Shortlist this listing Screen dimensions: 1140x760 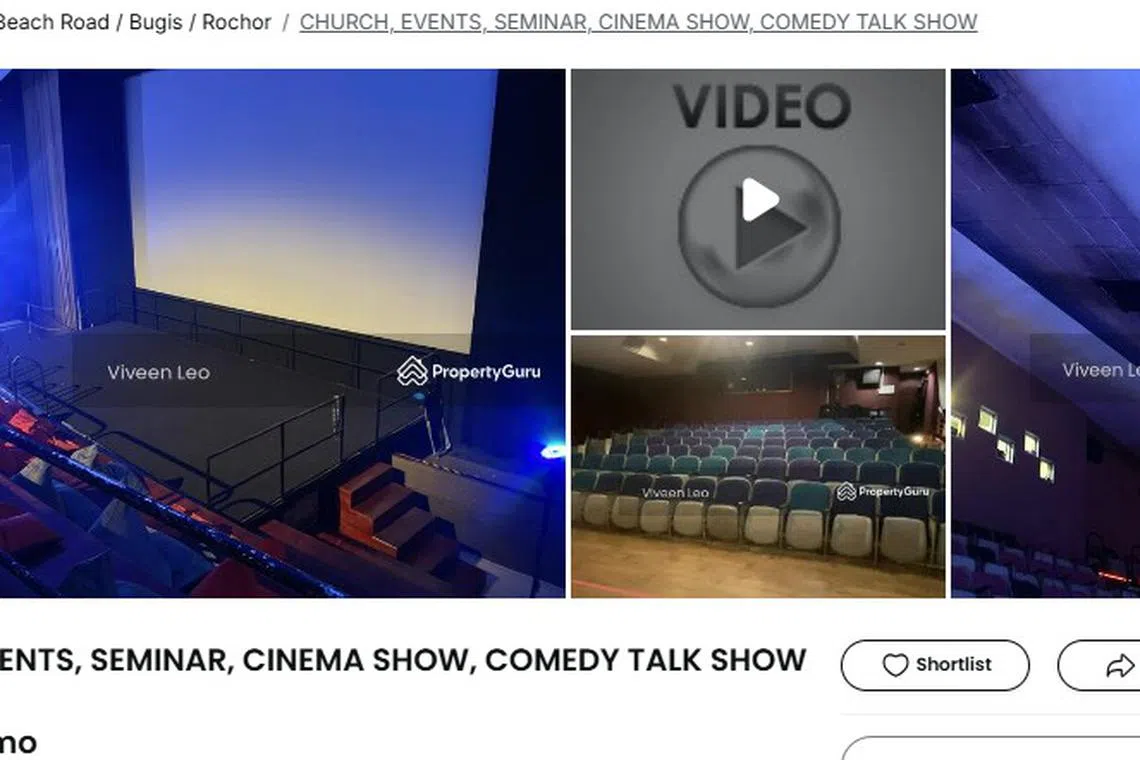coord(935,665)
